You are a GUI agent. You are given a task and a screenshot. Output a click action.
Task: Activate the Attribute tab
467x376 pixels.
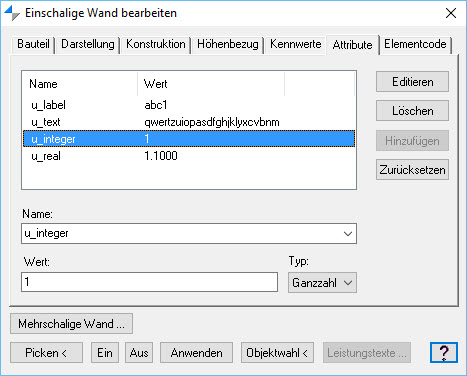tap(352, 45)
